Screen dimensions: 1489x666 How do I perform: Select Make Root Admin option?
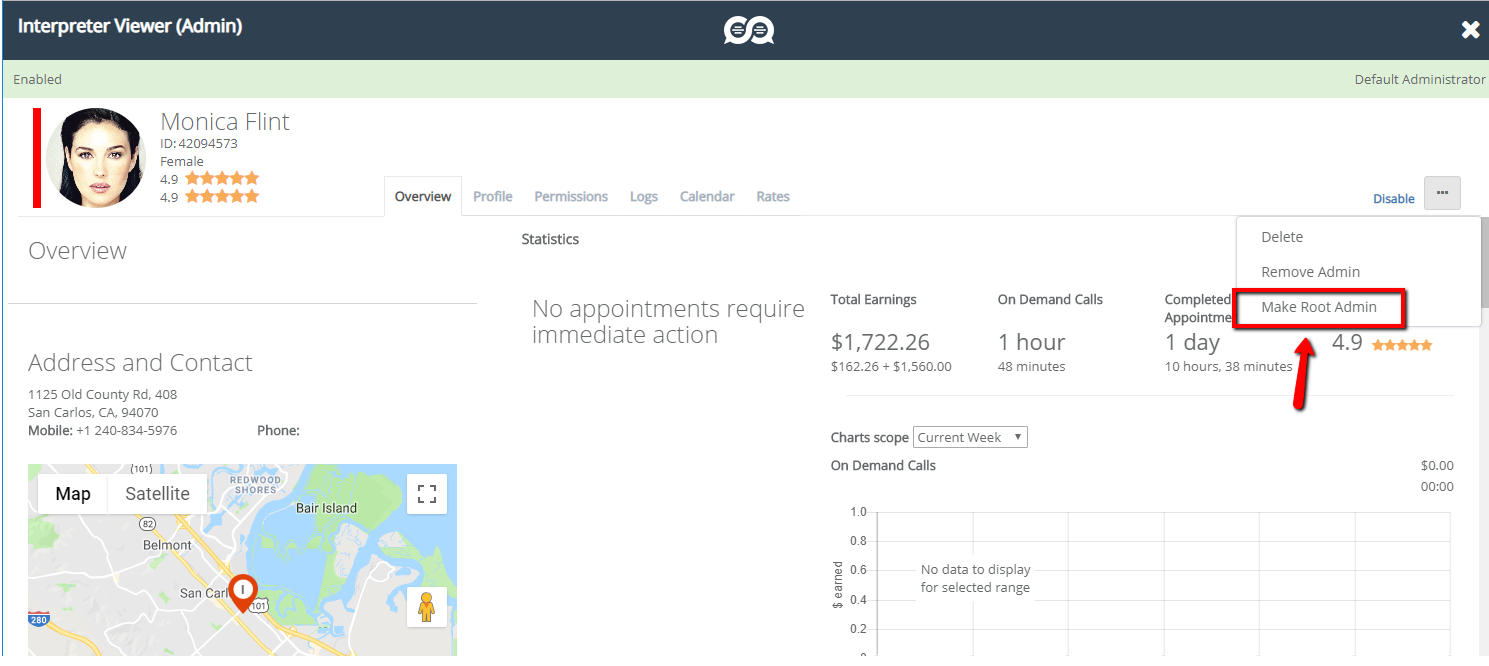pos(1319,307)
